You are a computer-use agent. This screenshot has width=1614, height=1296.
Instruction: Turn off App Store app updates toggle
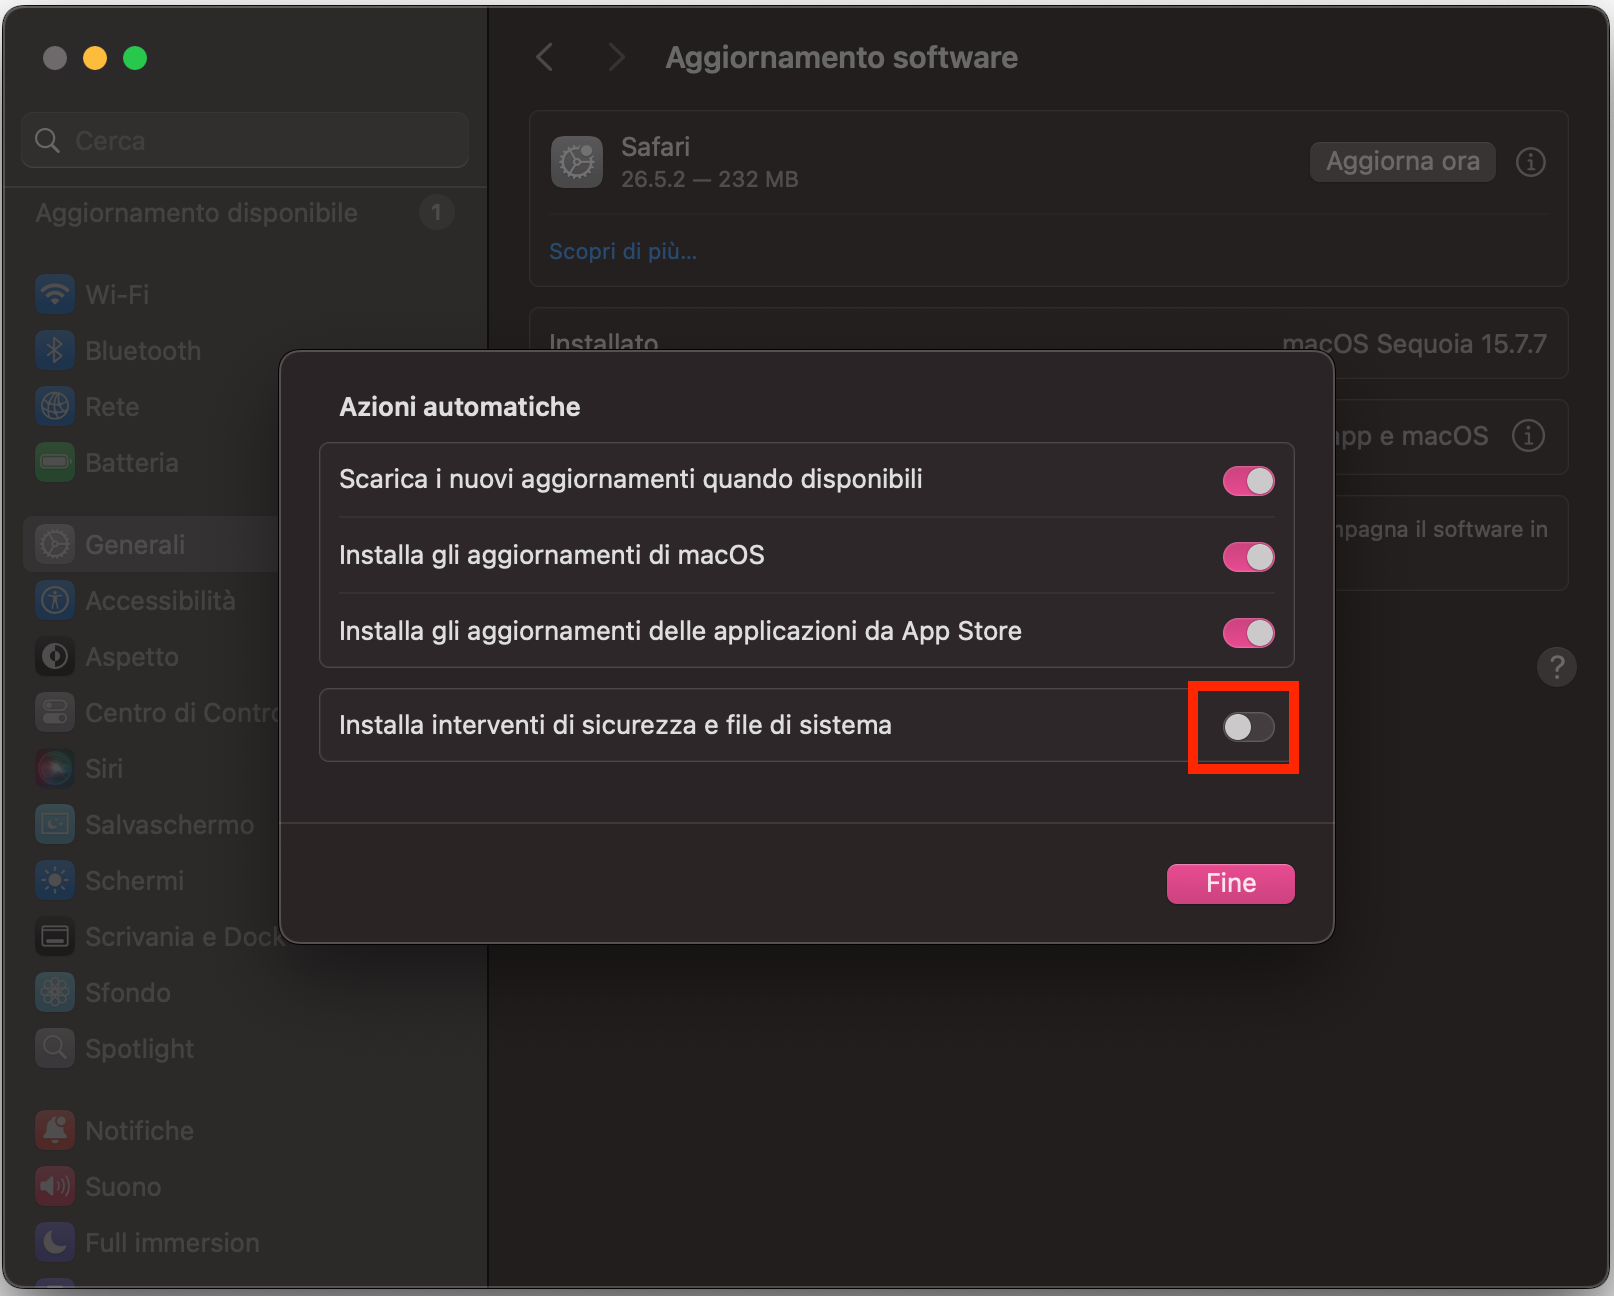point(1248,633)
